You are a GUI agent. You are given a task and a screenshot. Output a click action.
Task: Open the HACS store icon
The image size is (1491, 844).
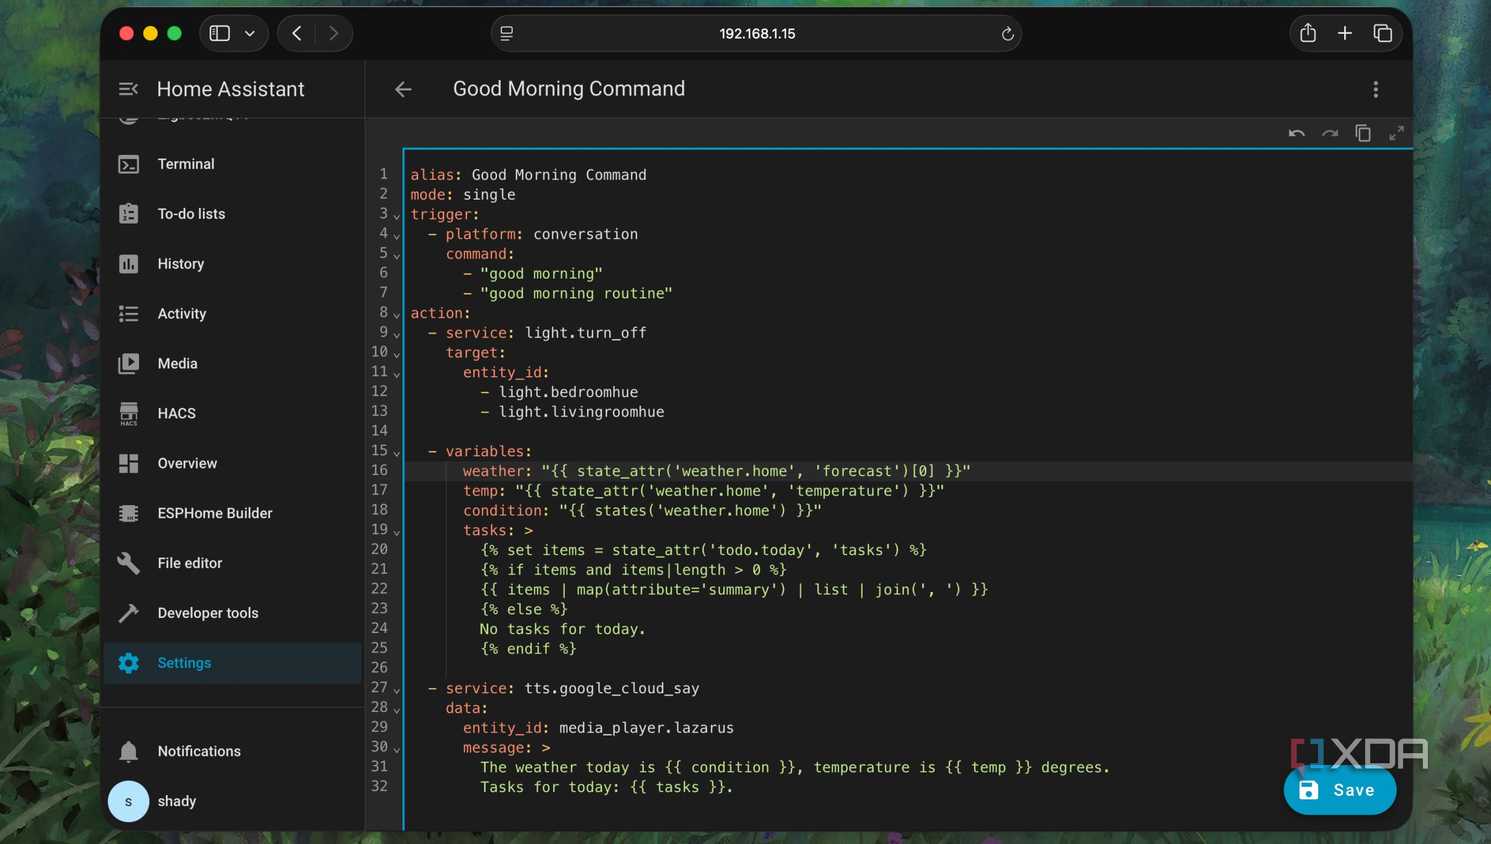tap(129, 414)
